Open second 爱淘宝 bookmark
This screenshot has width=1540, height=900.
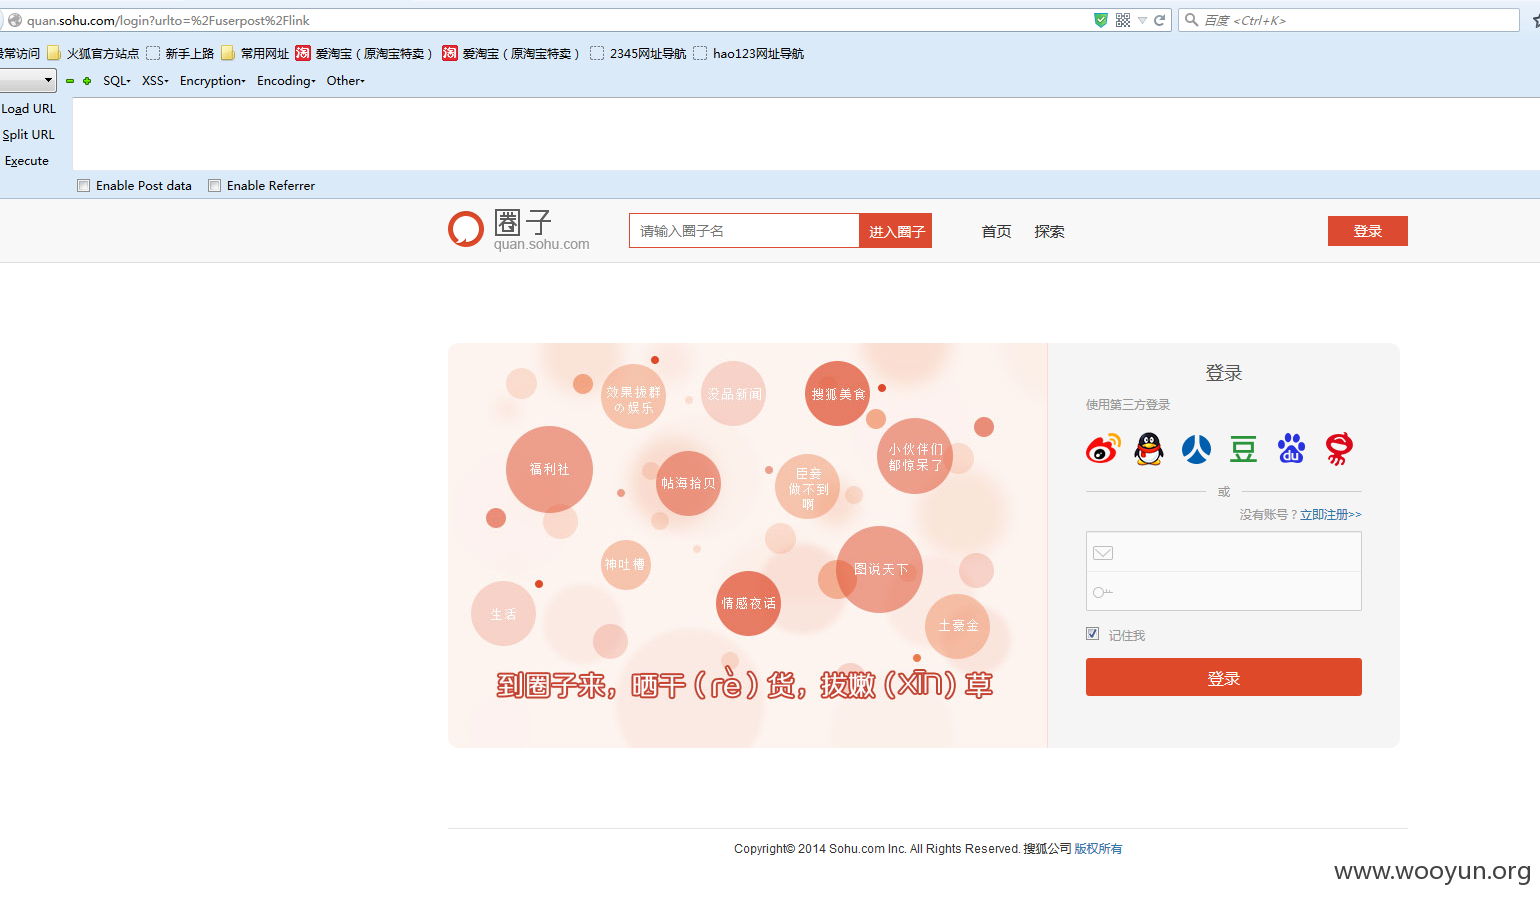pyautogui.click(x=511, y=53)
